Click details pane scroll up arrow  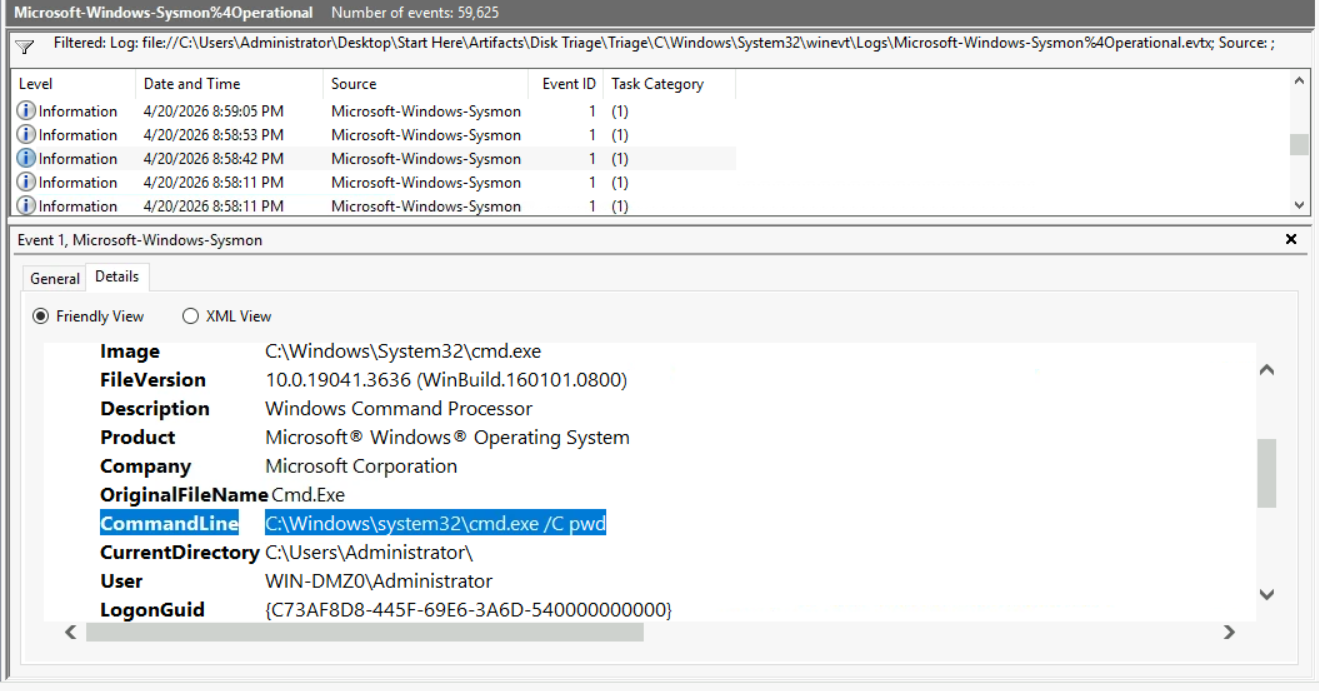(x=1266, y=370)
